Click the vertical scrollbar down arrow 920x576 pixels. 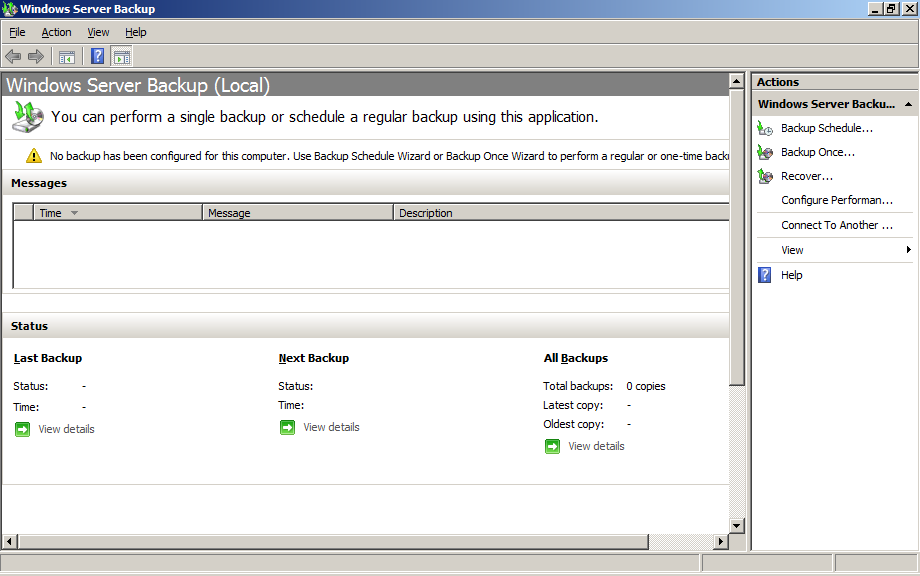click(736, 526)
